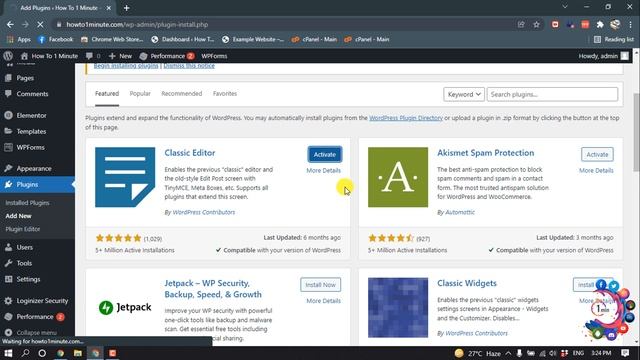Open Installed Plugins submenu item
Screen dimensions: 640x360
click(x=27, y=203)
